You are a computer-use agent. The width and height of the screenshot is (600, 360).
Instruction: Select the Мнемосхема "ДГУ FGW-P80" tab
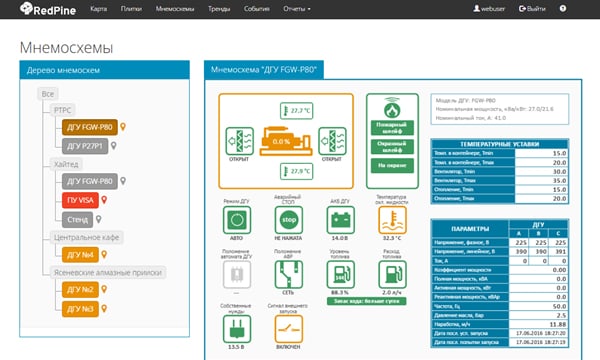(264, 70)
